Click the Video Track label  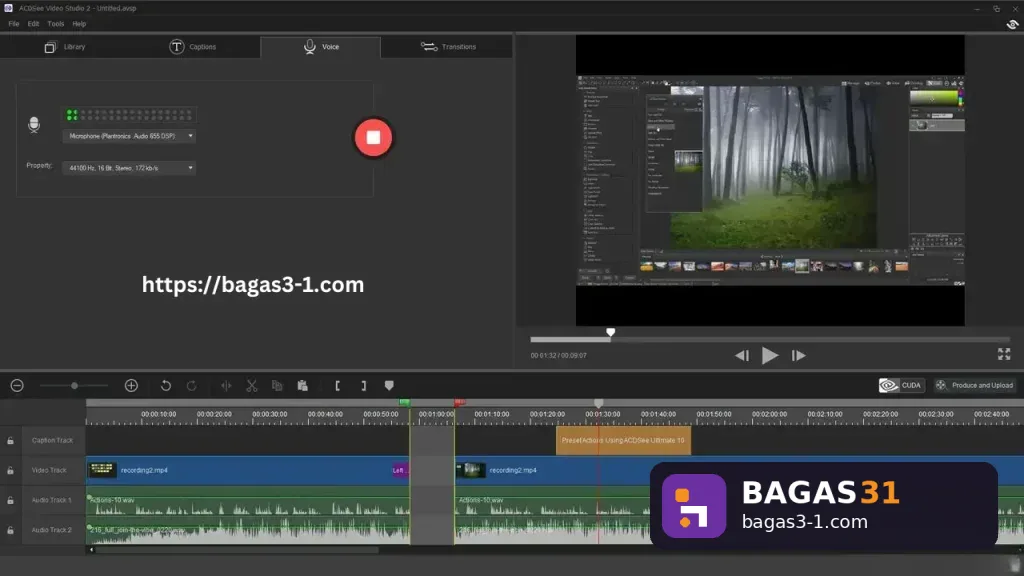49,470
